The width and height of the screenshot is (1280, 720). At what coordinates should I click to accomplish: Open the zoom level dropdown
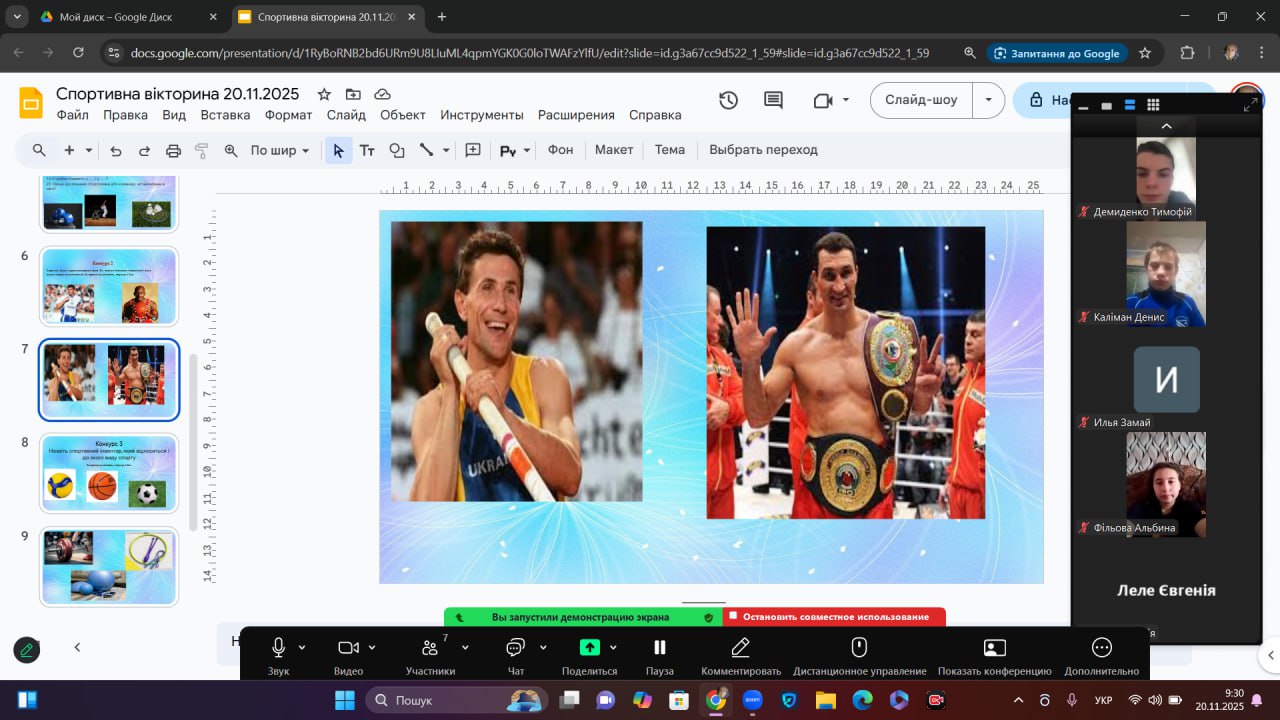279,150
